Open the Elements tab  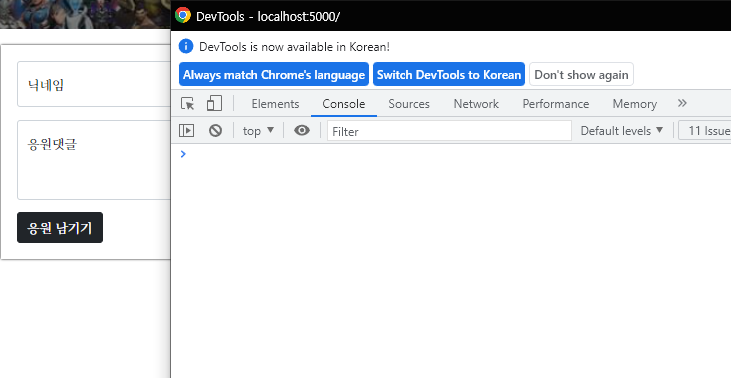275,103
